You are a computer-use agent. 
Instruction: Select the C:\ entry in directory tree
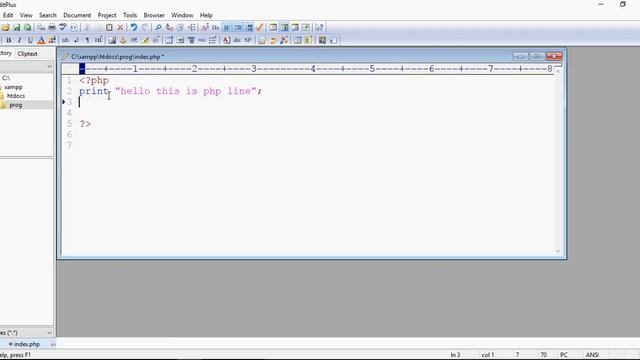[6, 78]
